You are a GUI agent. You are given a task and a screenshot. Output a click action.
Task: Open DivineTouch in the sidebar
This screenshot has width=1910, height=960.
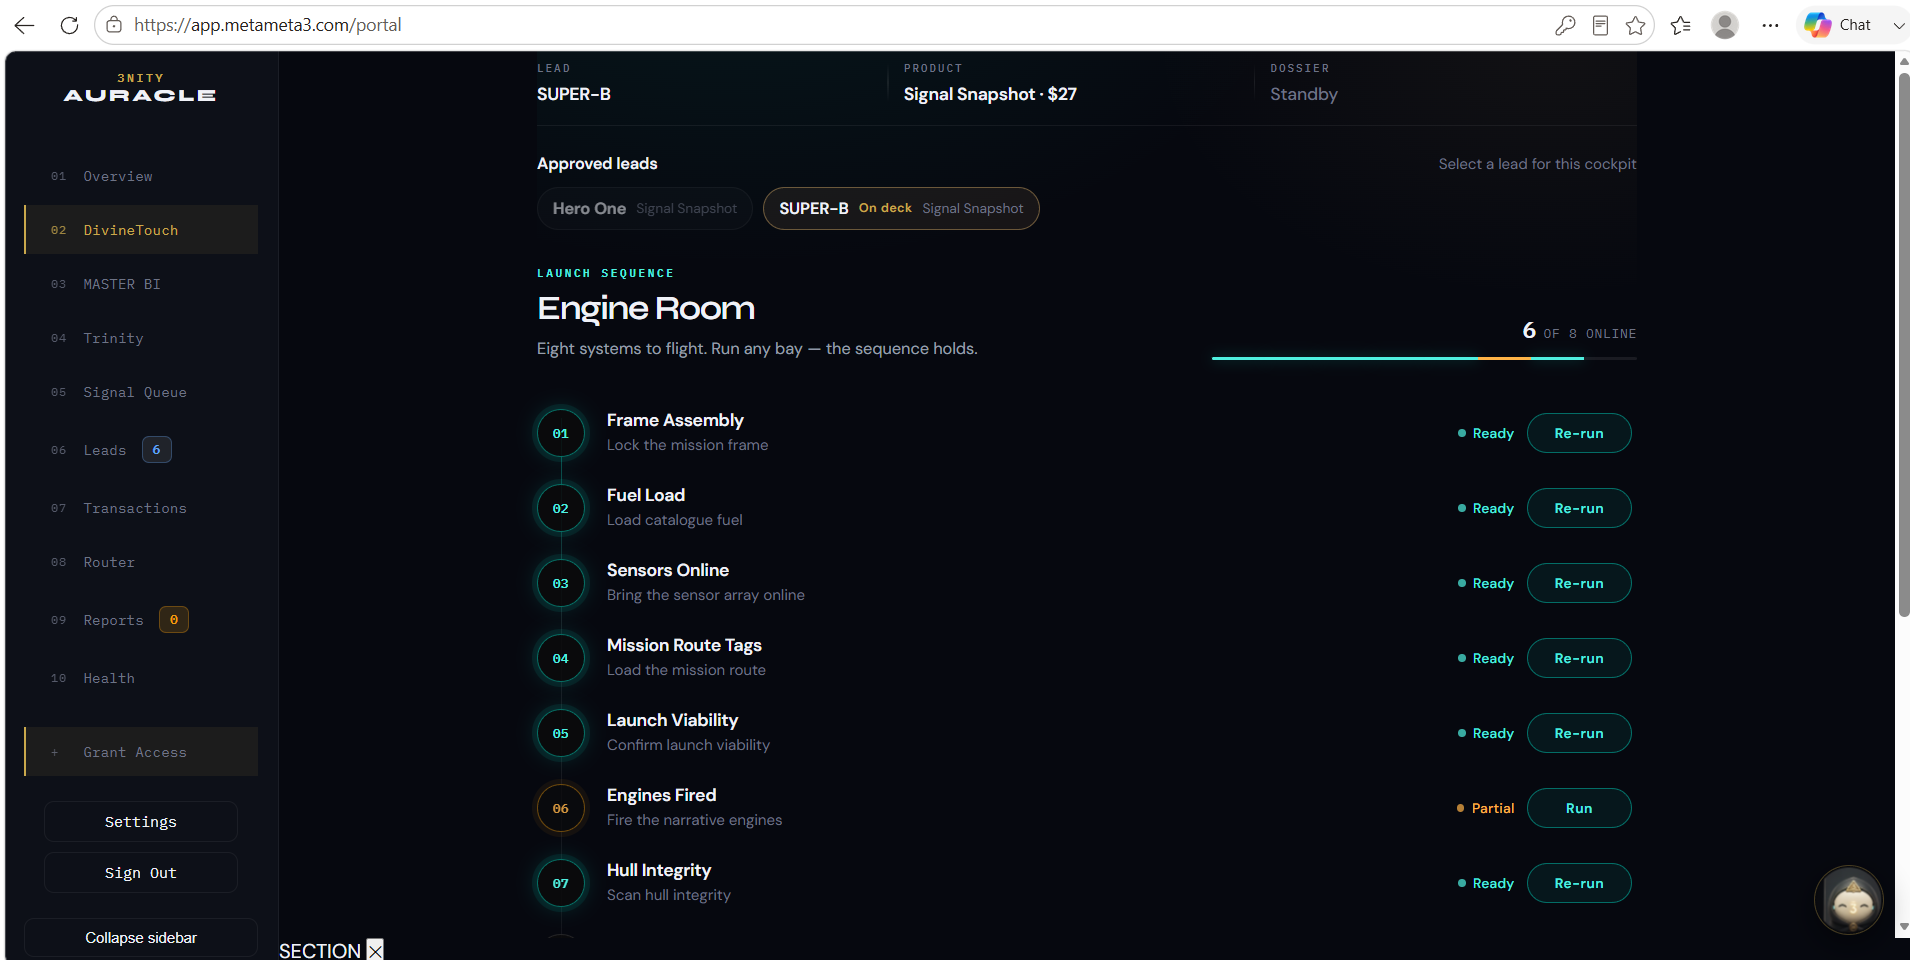click(x=141, y=230)
